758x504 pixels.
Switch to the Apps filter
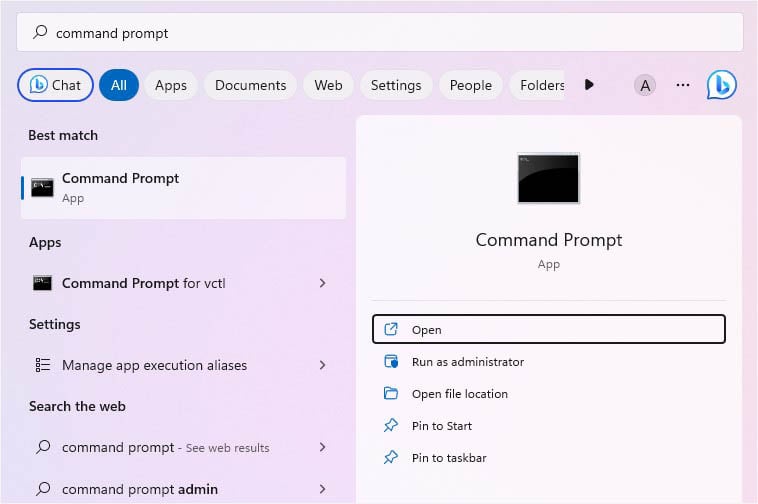point(171,85)
